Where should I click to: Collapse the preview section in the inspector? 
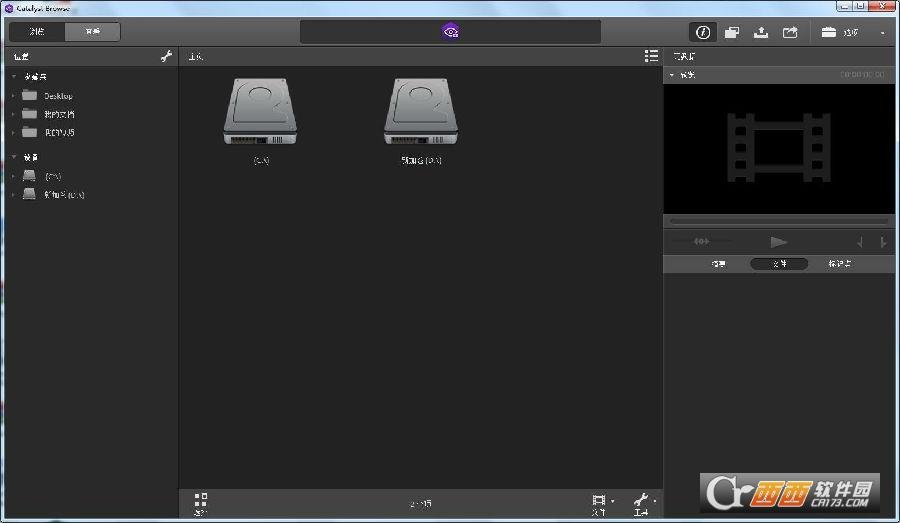(x=672, y=75)
